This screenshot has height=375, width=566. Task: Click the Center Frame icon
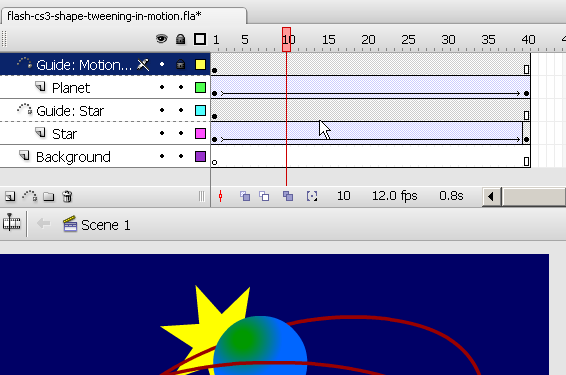tap(221, 196)
